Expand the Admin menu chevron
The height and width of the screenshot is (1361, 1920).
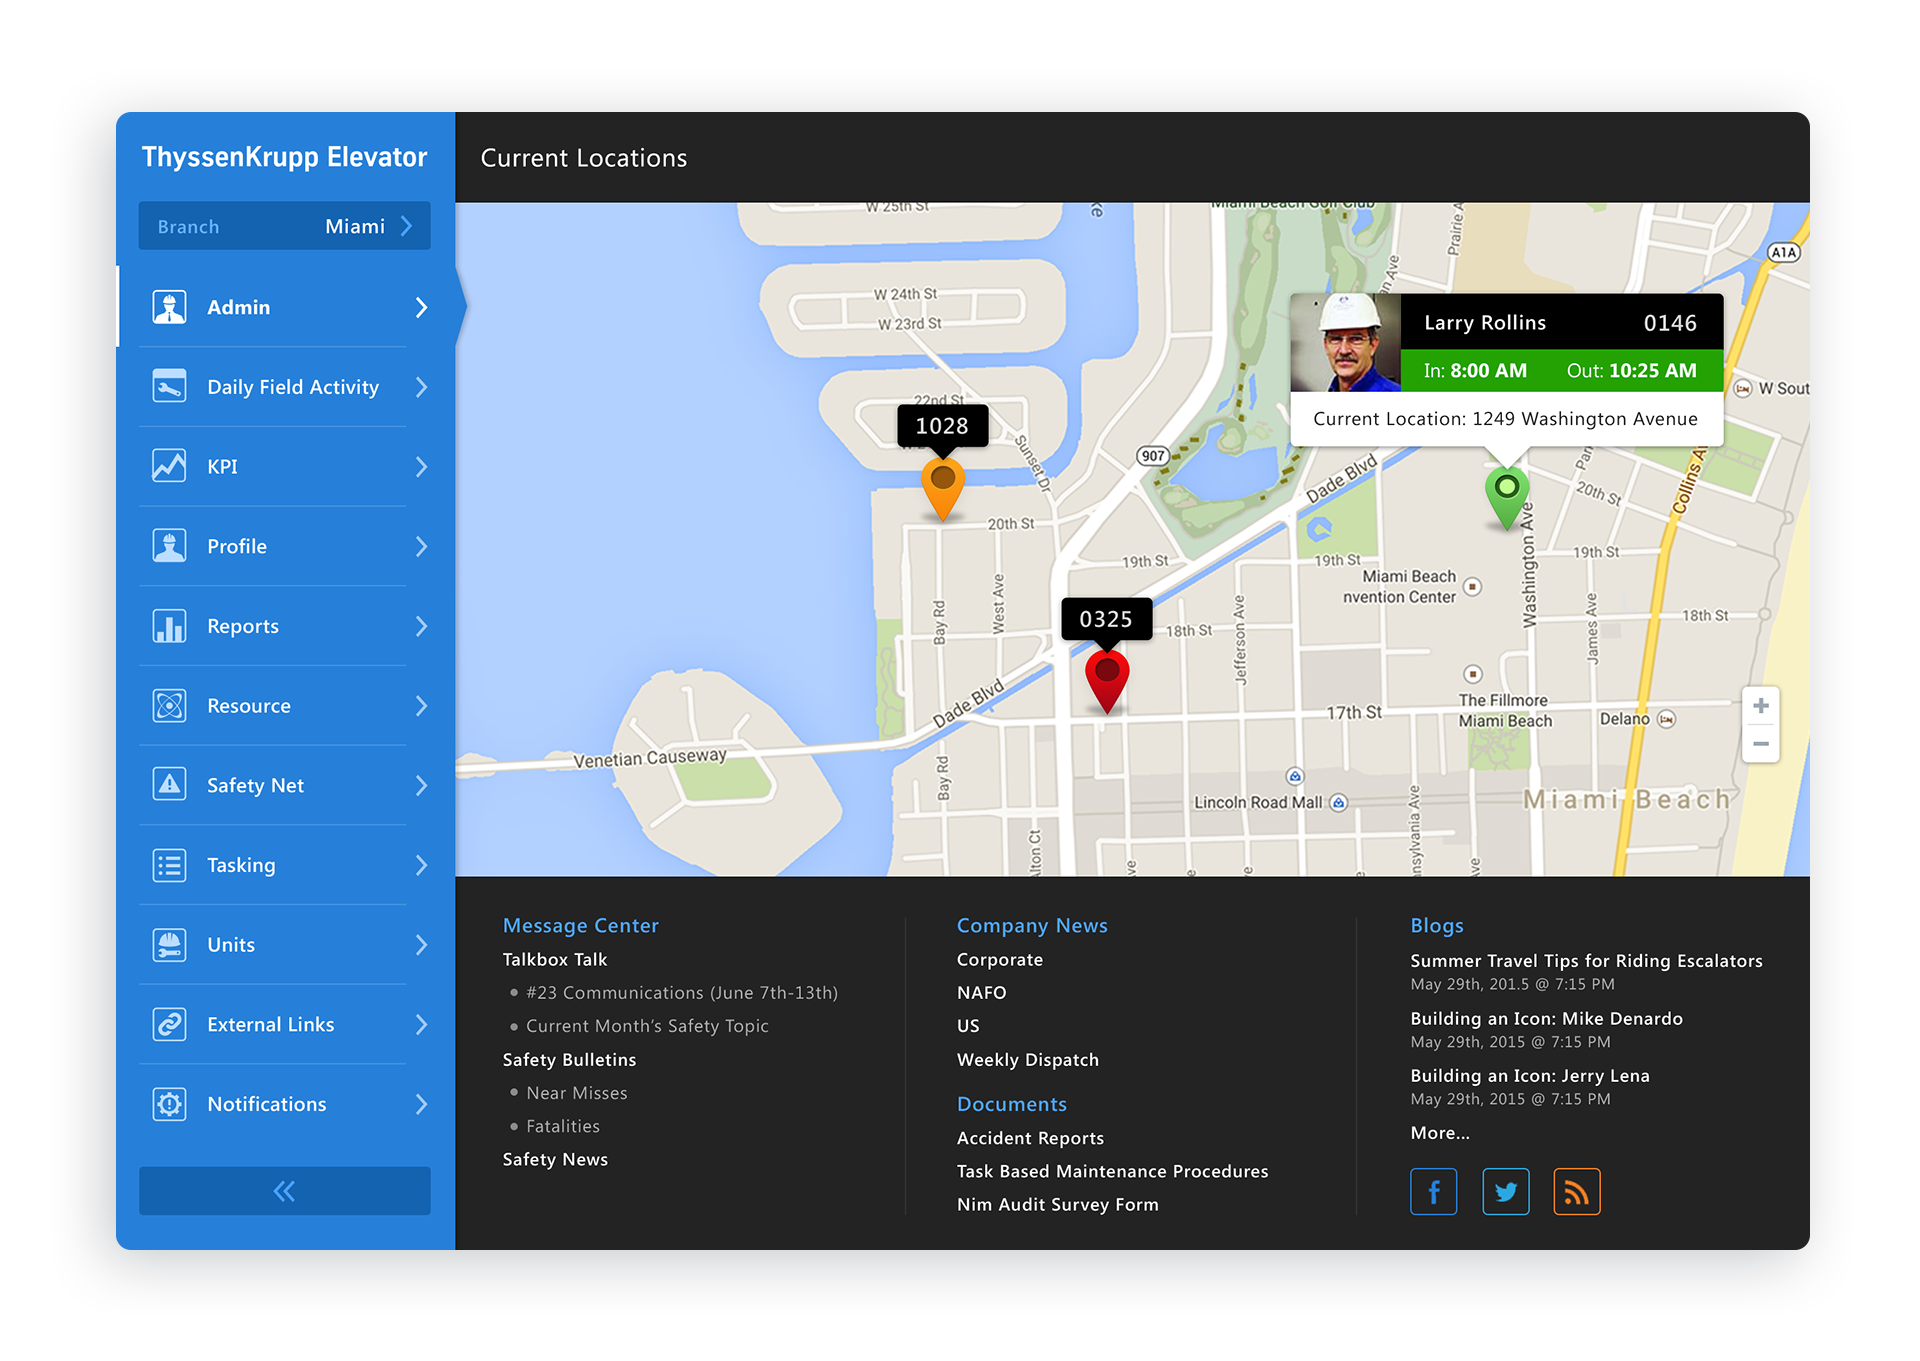pos(421,307)
